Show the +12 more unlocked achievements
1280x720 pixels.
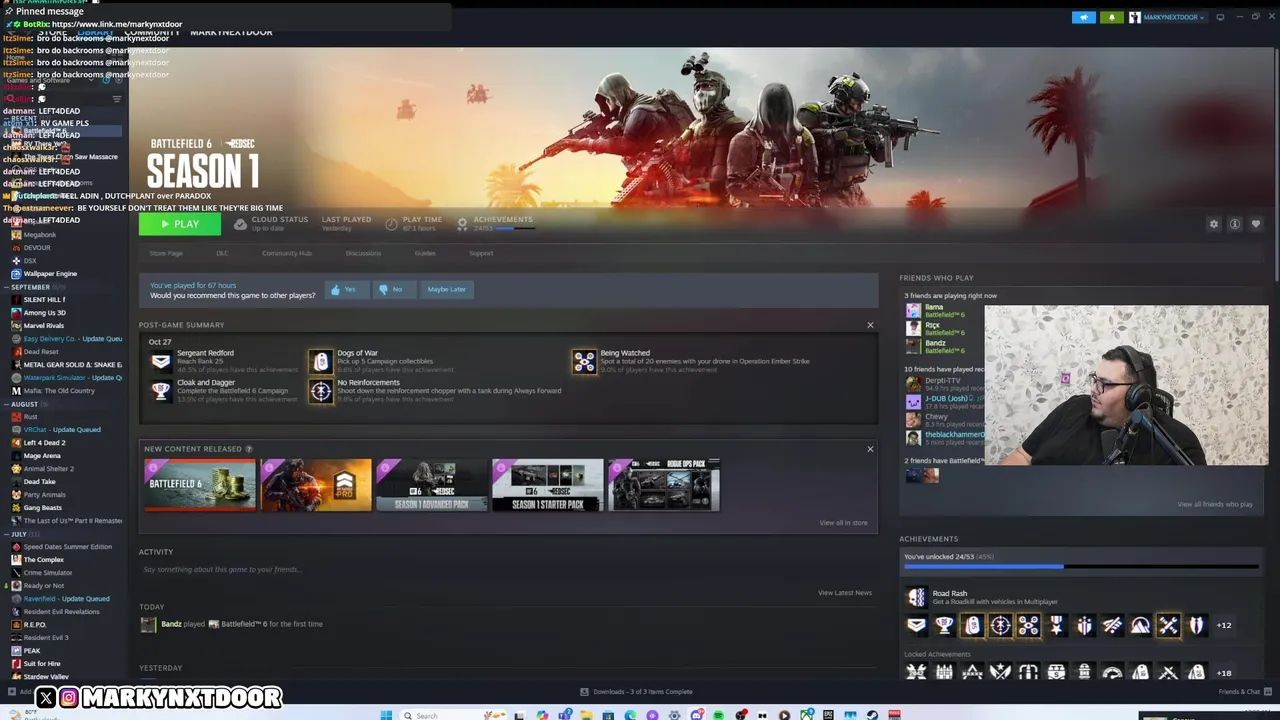pyautogui.click(x=1224, y=626)
